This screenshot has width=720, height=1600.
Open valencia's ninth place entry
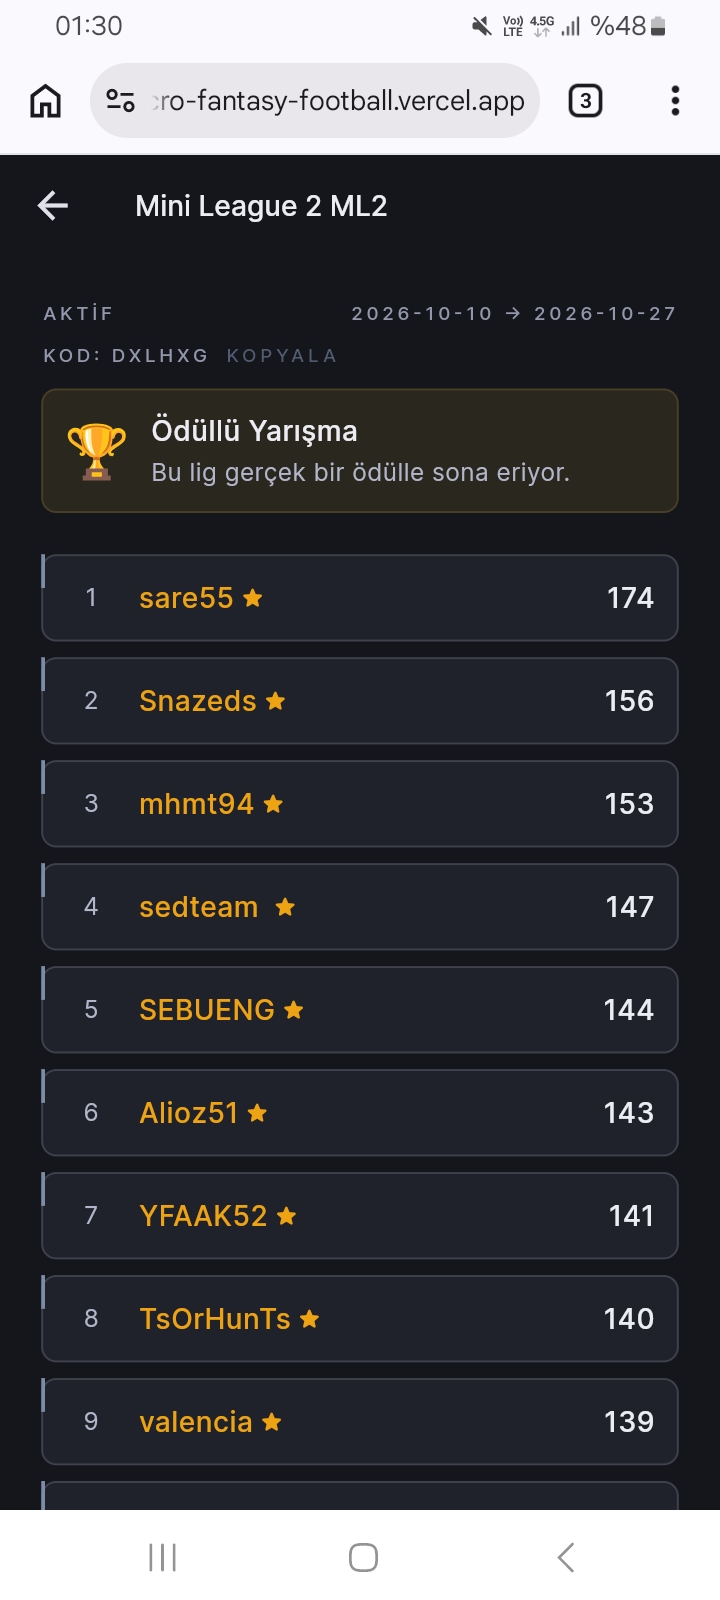360,1422
